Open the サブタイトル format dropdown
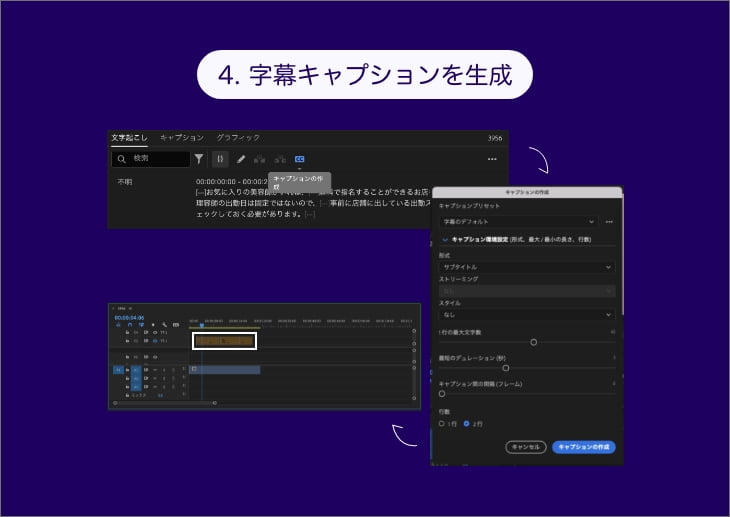The height and width of the screenshot is (517, 730). [x=525, y=267]
